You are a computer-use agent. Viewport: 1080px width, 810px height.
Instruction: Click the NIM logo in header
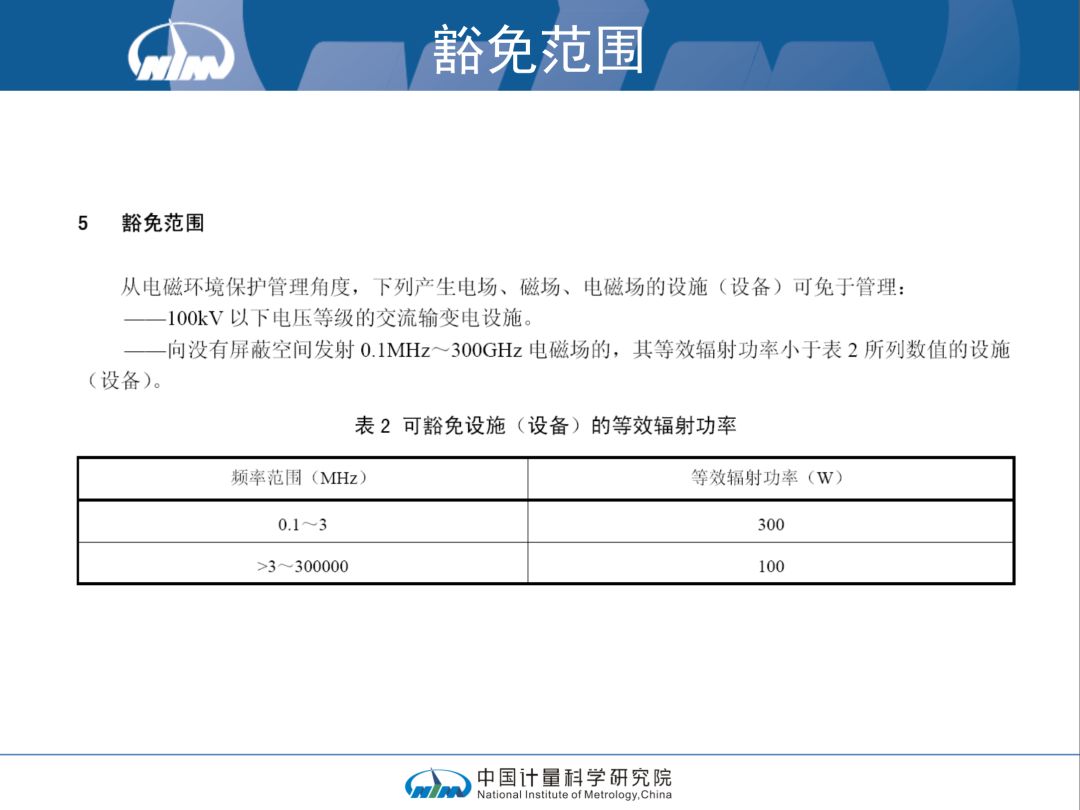click(x=181, y=50)
